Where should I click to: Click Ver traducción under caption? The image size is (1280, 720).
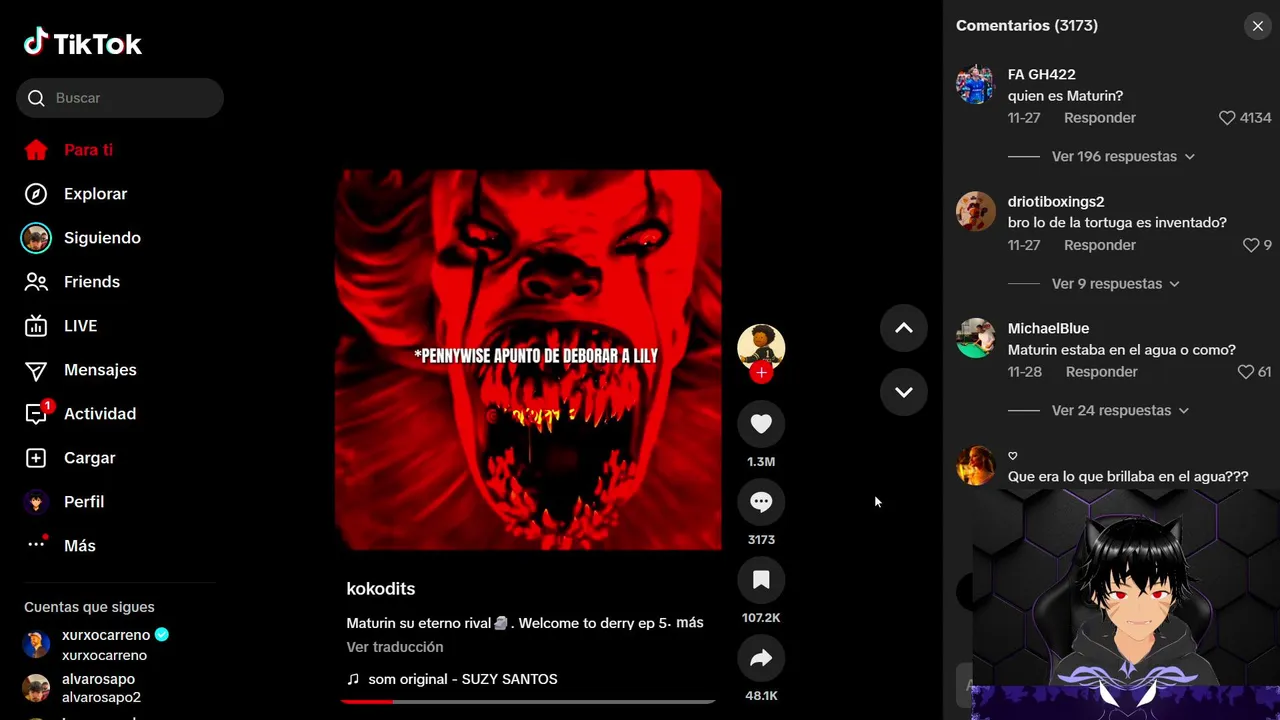tap(395, 647)
